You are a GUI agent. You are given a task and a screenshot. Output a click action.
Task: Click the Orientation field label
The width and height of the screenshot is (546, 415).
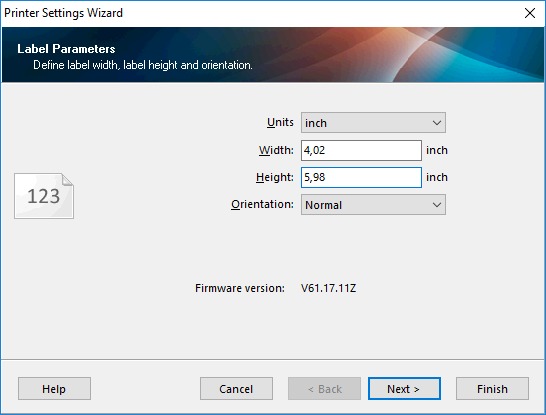coord(262,204)
